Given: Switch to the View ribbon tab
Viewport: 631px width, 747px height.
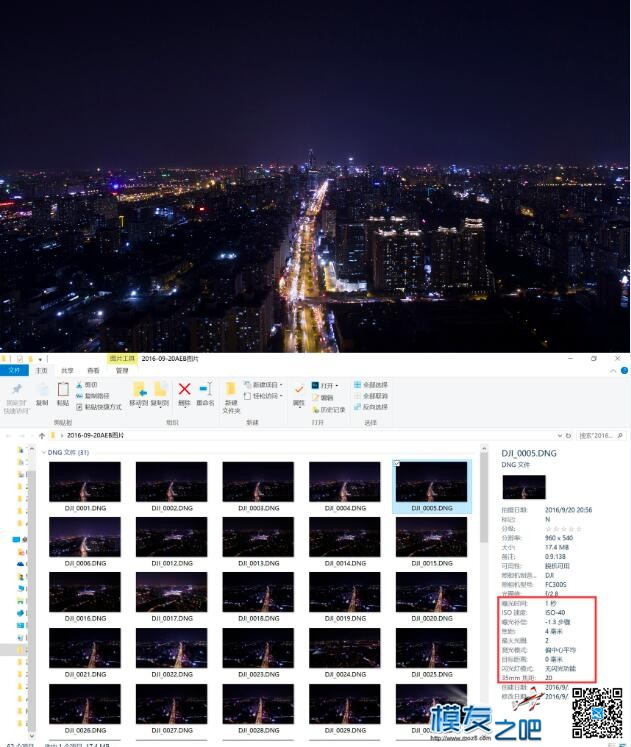Looking at the screenshot, I should 93,371.
